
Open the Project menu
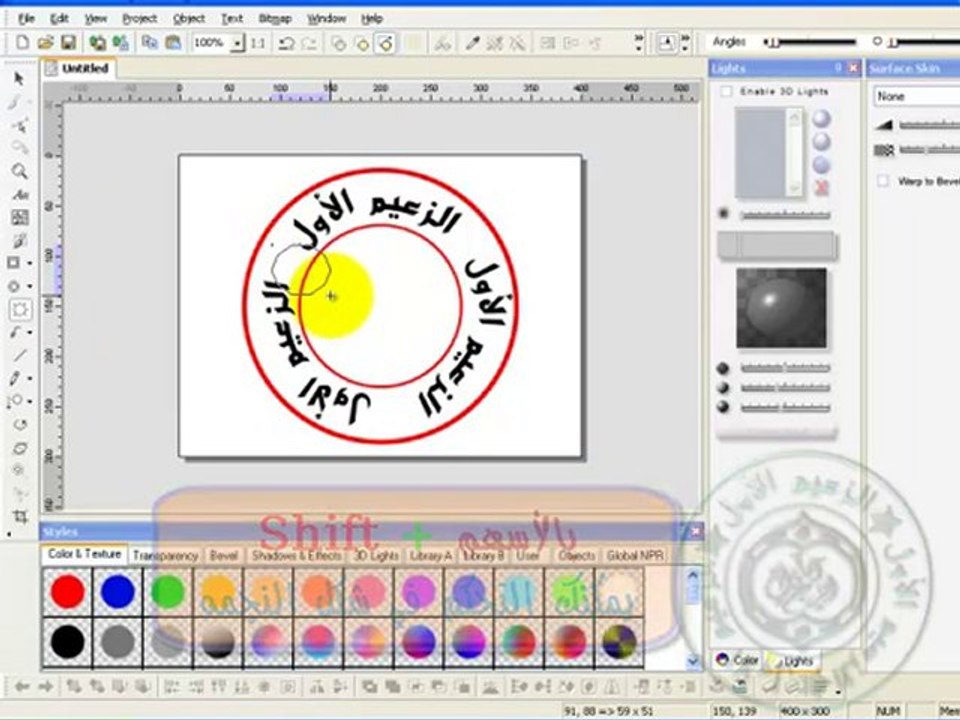[140, 18]
